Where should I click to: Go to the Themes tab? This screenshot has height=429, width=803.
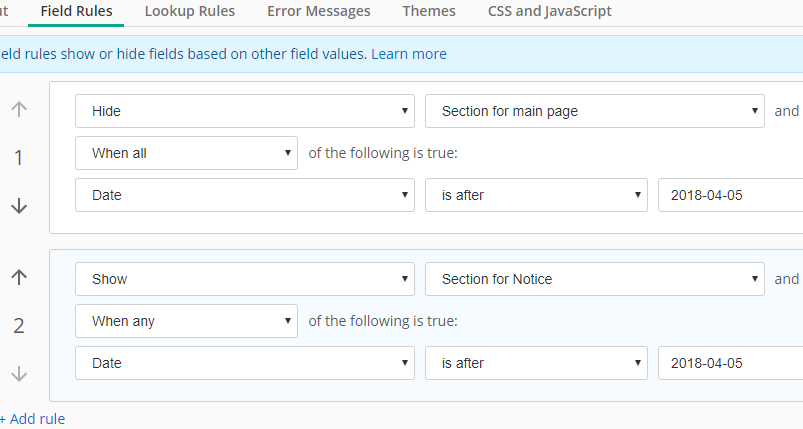(x=429, y=12)
